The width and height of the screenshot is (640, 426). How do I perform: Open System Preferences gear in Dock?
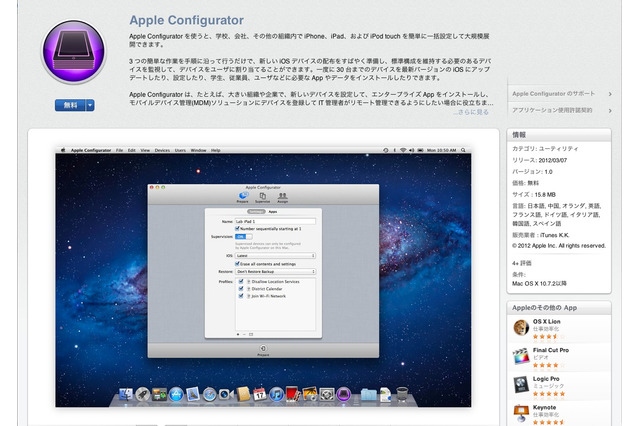(x=327, y=394)
